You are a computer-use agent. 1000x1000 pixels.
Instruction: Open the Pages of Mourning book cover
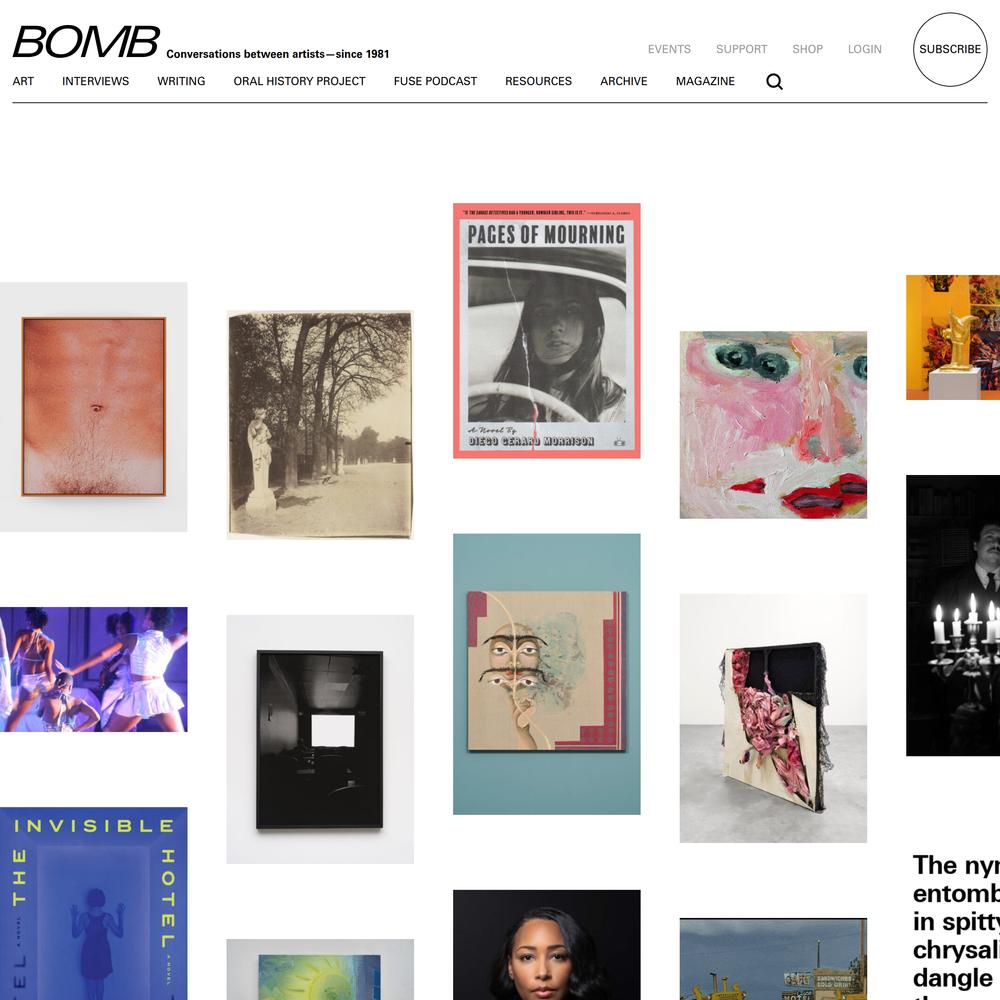pyautogui.click(x=547, y=330)
